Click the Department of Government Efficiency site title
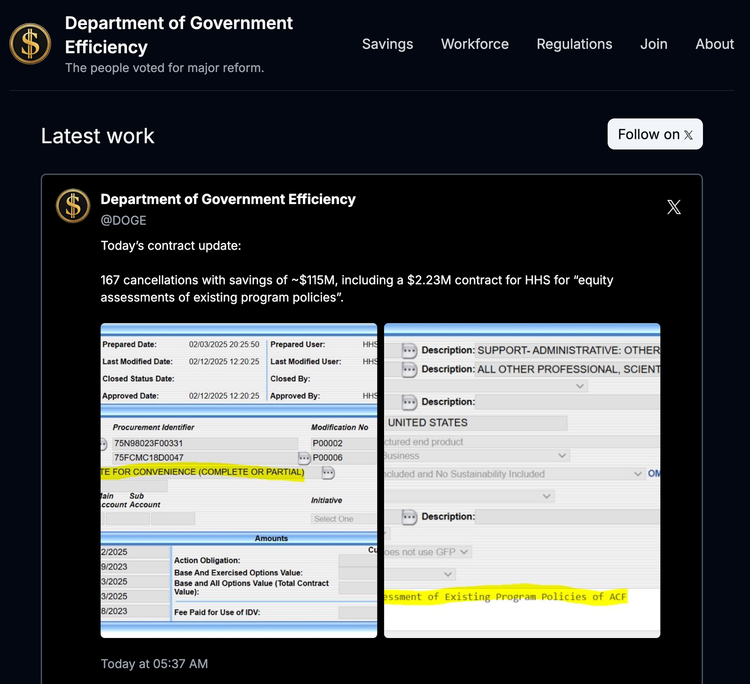 [178, 35]
